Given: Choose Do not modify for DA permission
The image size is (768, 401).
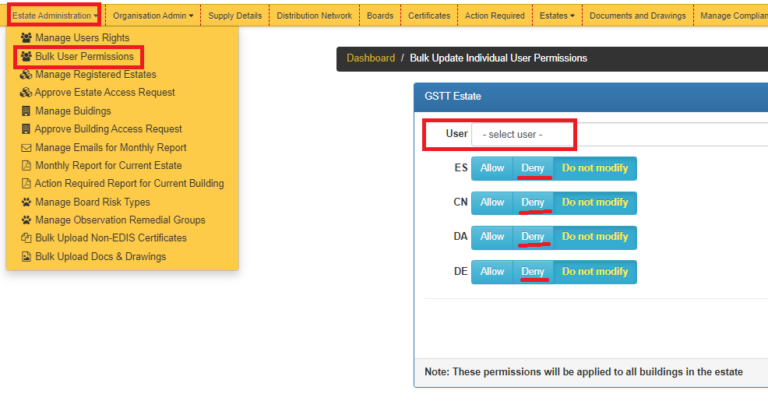Looking at the screenshot, I should [x=594, y=237].
